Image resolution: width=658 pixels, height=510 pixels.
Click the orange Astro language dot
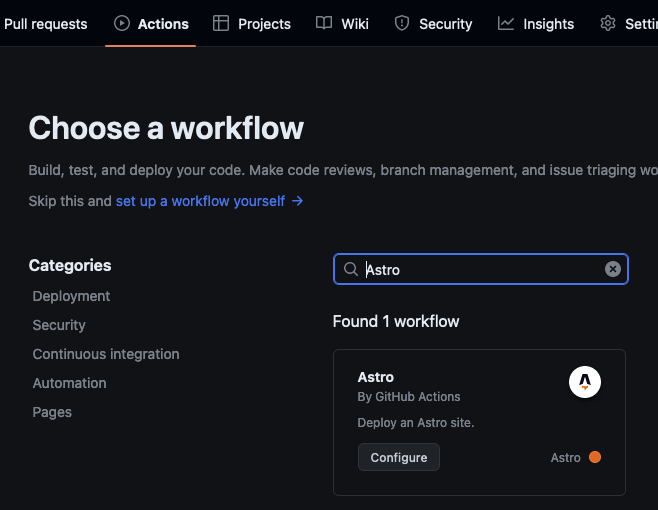click(x=595, y=457)
